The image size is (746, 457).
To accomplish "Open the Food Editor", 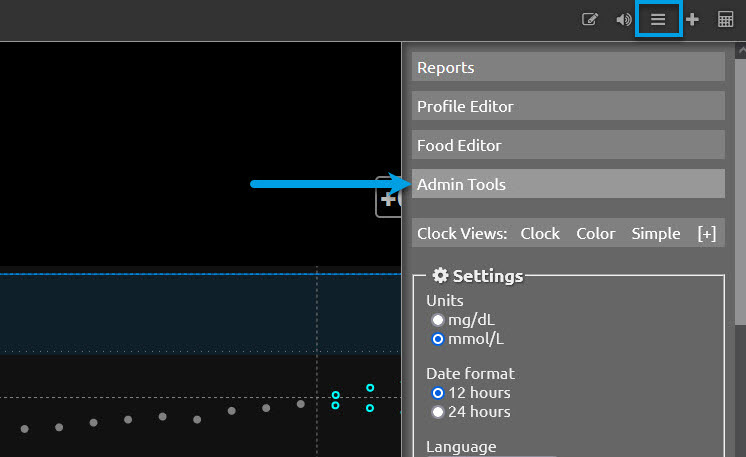I will point(568,145).
